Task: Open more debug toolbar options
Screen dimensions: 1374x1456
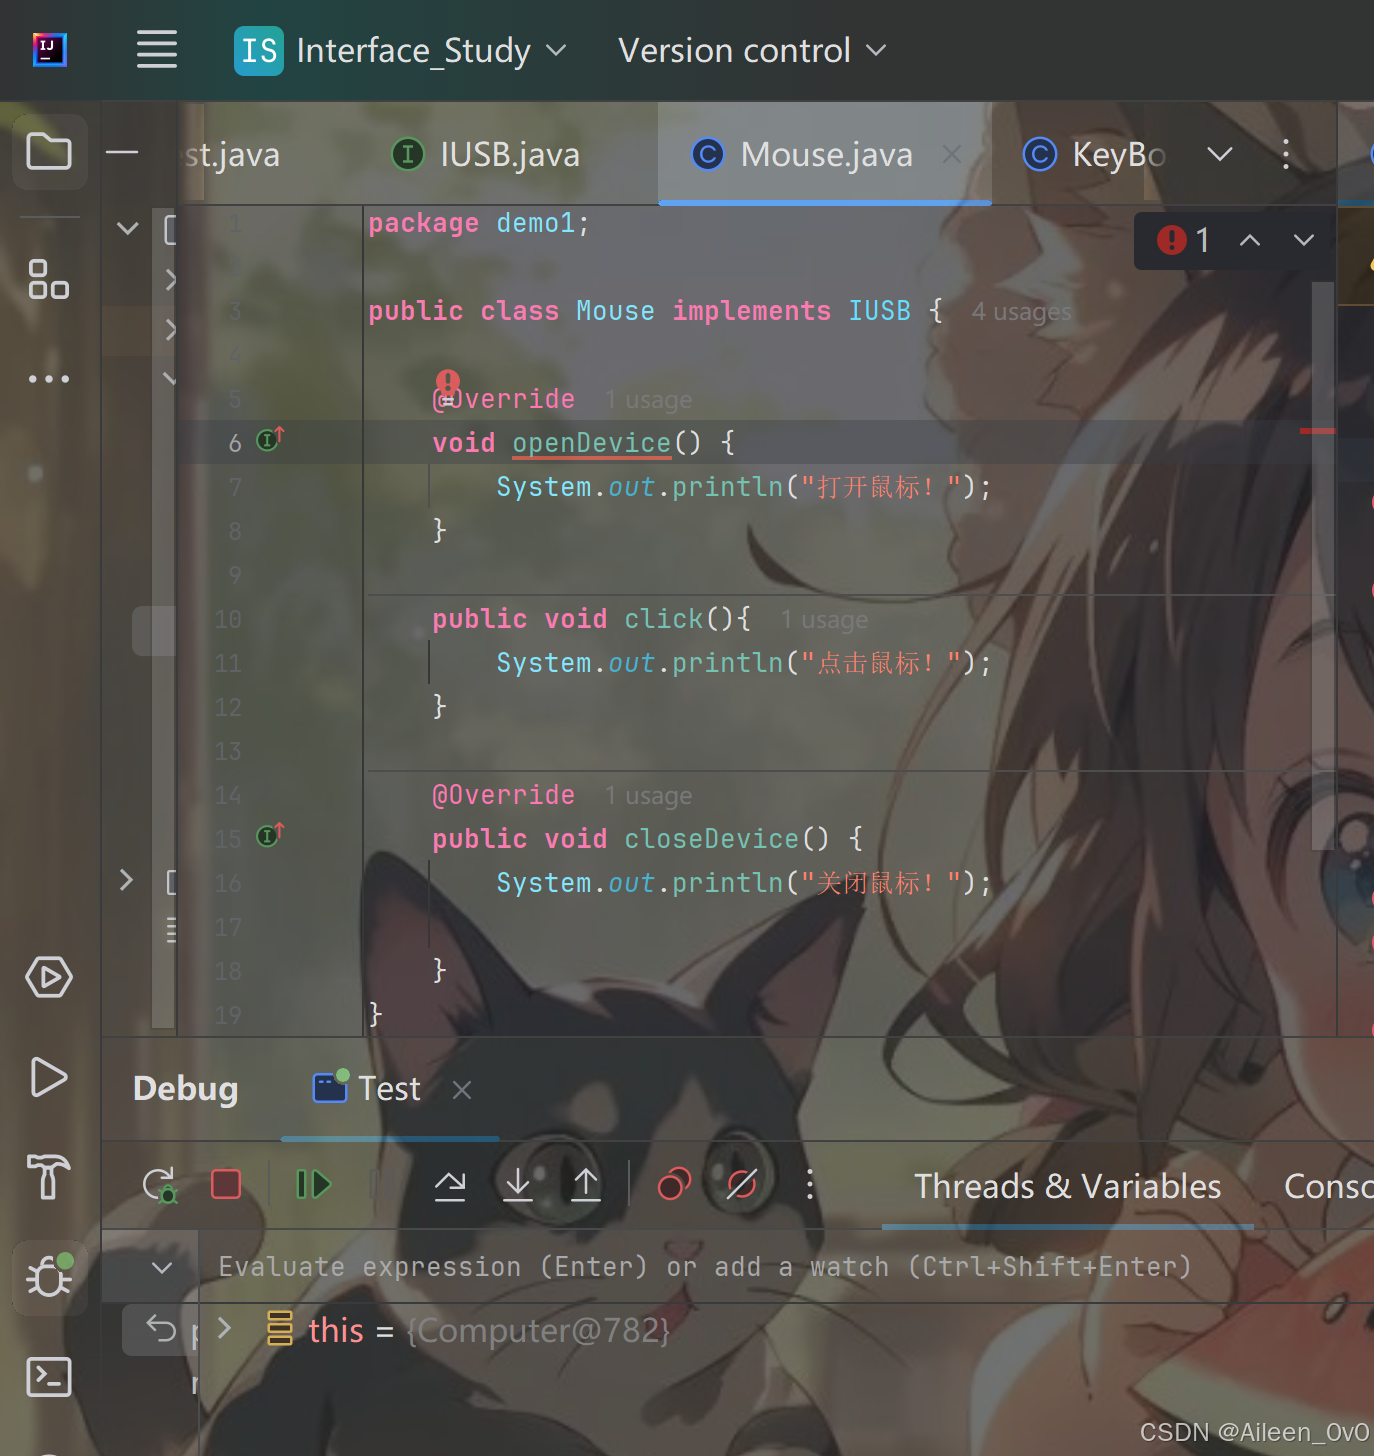Action: [x=810, y=1185]
